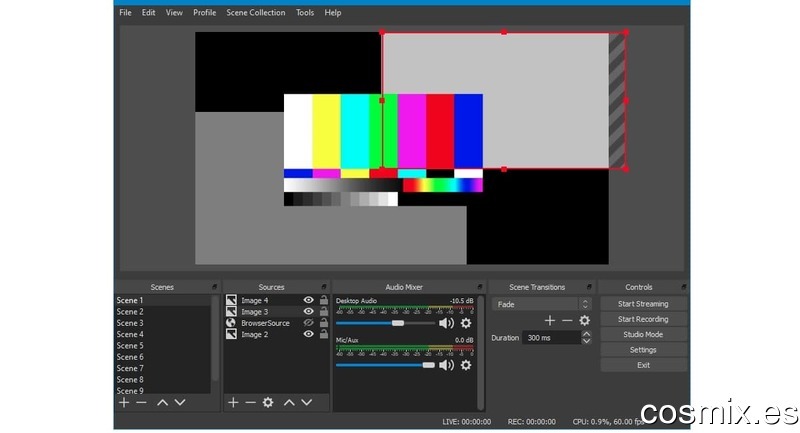
Task: Decrease transition duration with down arrow
Action: [x=587, y=341]
